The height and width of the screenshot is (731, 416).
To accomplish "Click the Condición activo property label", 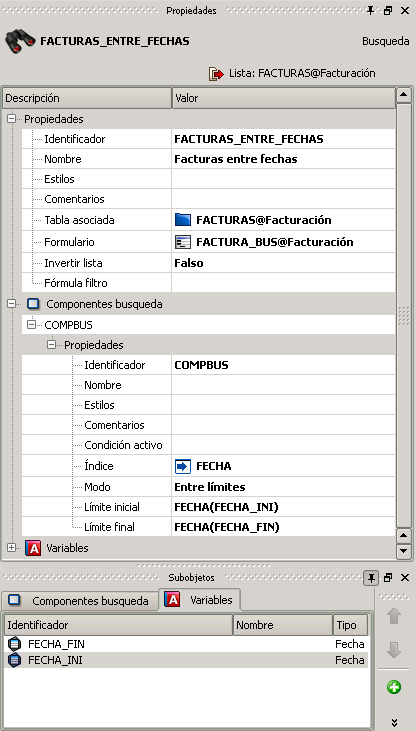I will (x=123, y=445).
